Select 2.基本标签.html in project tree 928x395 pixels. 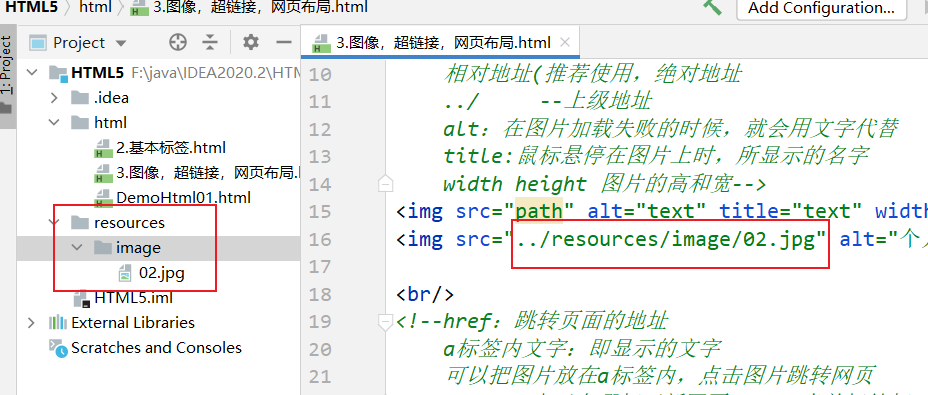pyautogui.click(x=170, y=147)
